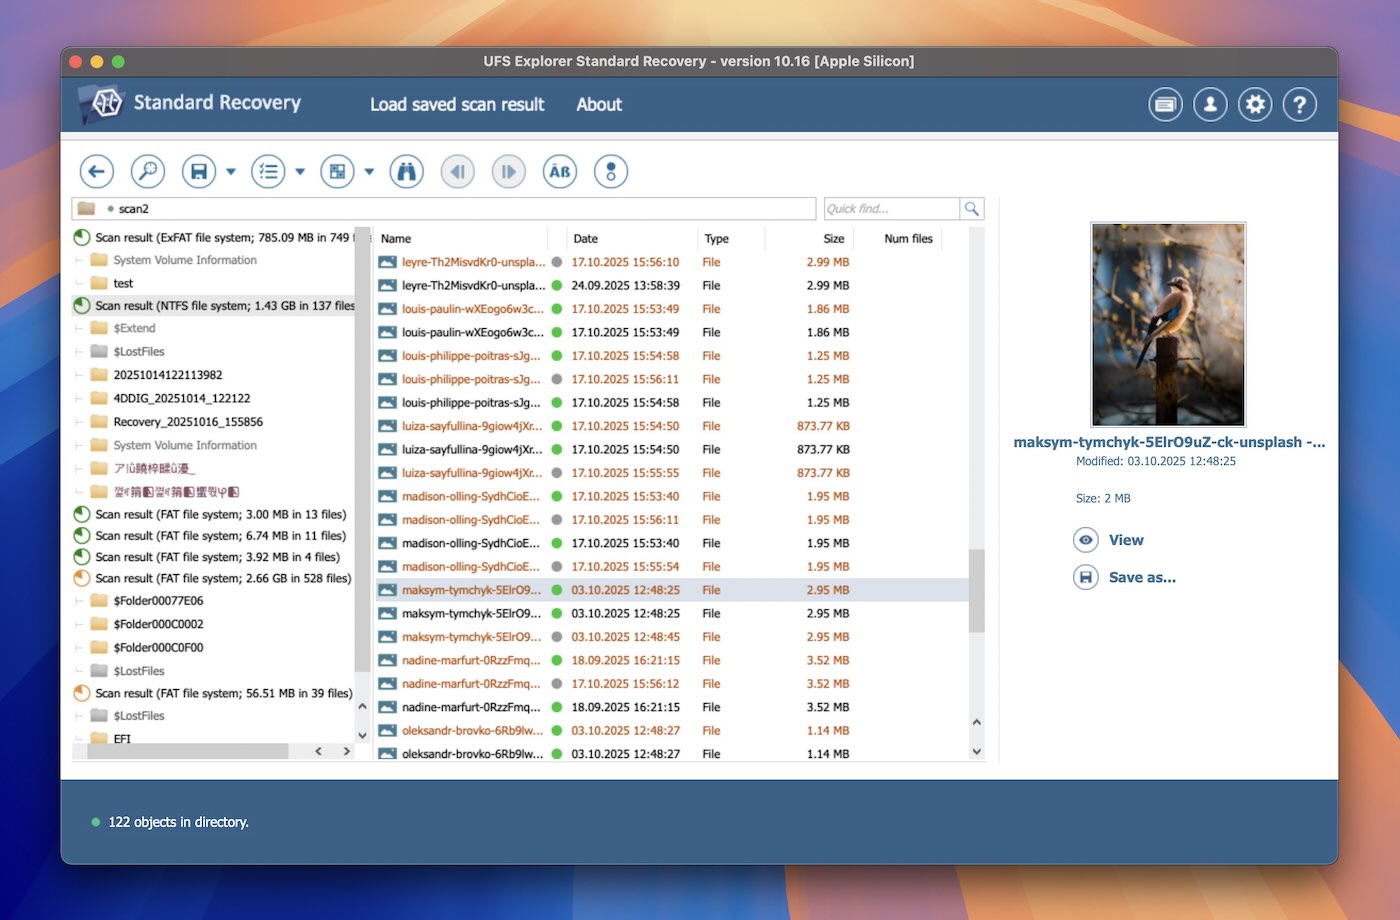Click the floppy disk save icon
Image resolution: width=1400 pixels, height=920 pixels.
[x=199, y=172]
